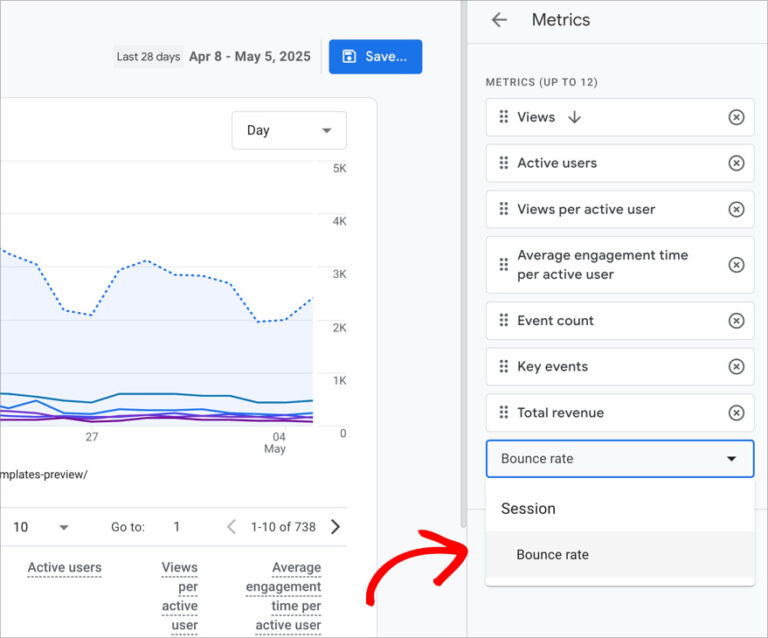Remove the Event count metric
This screenshot has height=638, width=768.
736,321
